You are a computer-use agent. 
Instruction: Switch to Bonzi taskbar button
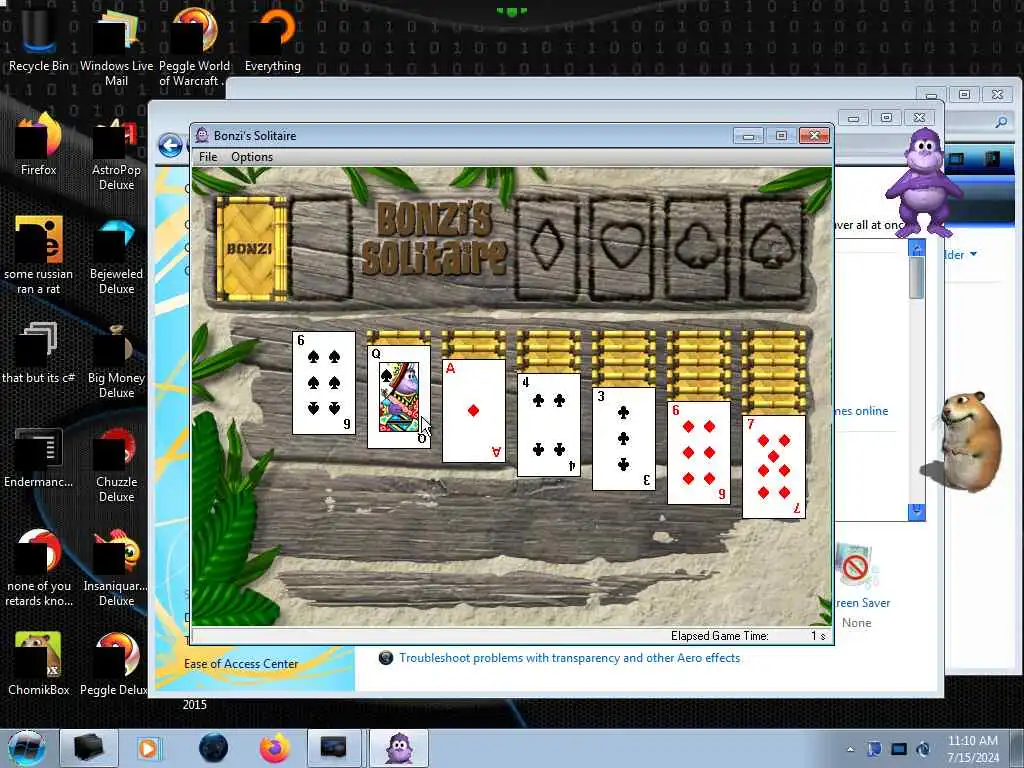pos(399,748)
